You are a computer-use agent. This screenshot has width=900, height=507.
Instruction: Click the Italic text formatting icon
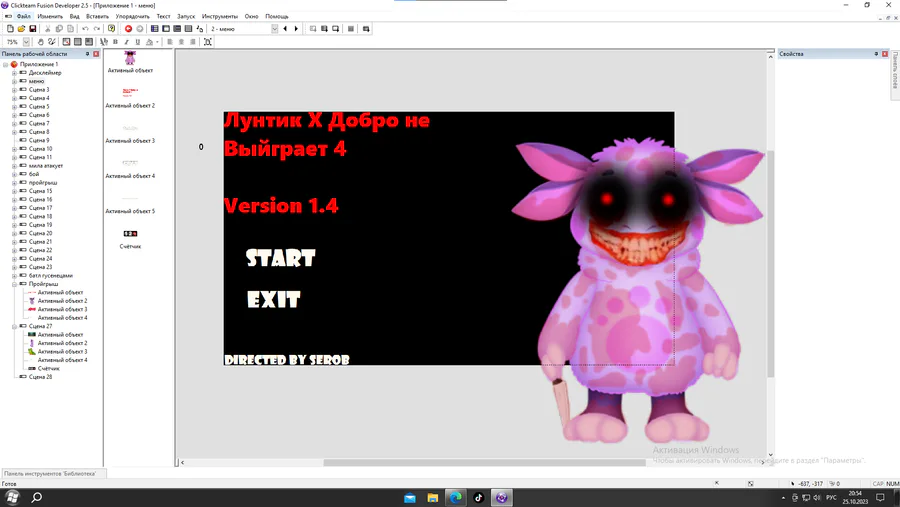click(126, 42)
